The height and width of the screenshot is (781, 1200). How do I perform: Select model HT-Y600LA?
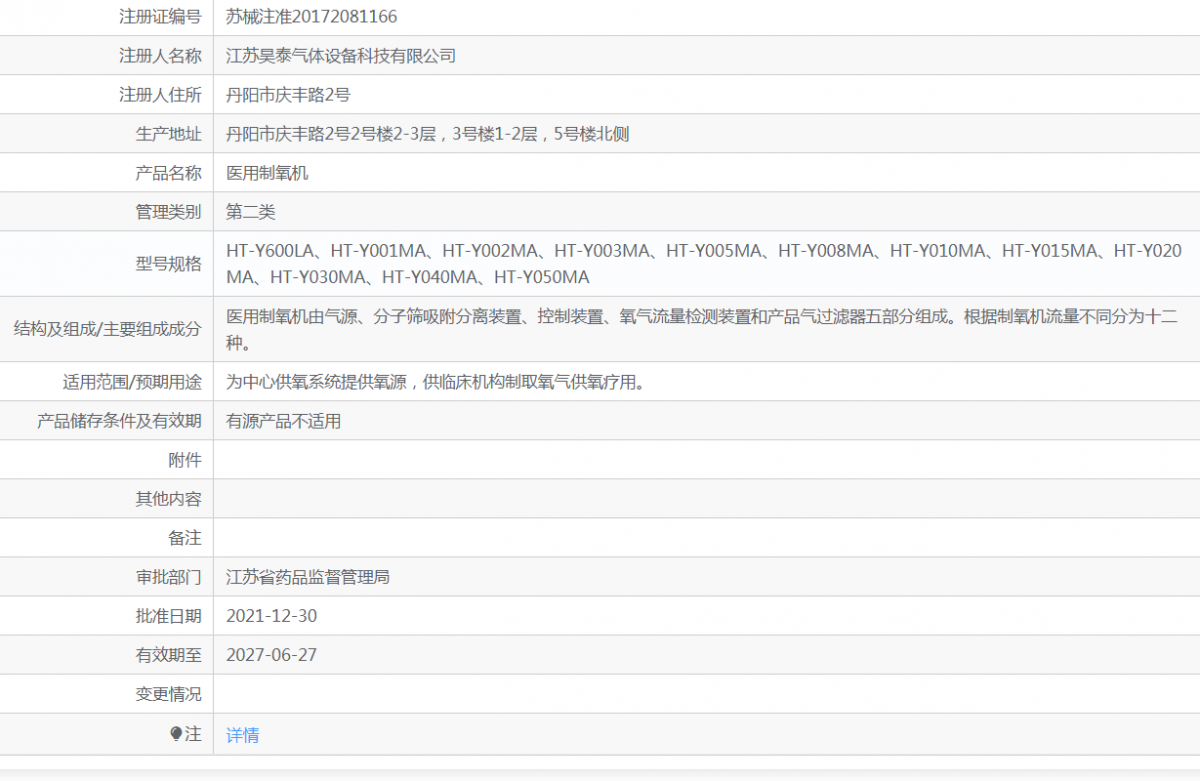(x=270, y=251)
